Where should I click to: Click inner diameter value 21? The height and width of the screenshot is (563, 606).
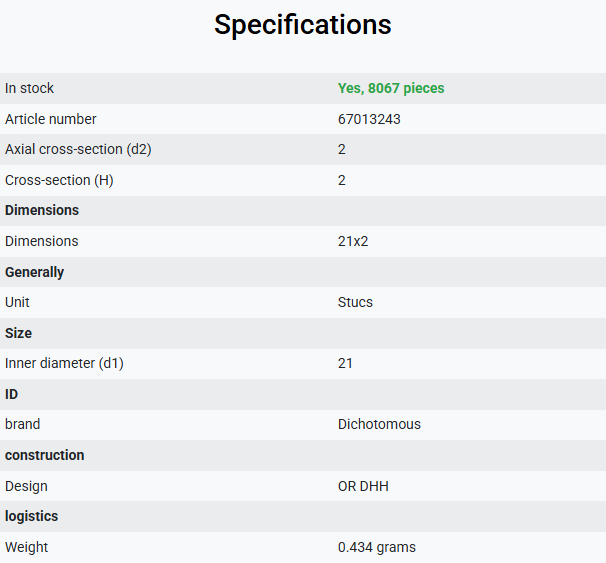pyautogui.click(x=345, y=364)
